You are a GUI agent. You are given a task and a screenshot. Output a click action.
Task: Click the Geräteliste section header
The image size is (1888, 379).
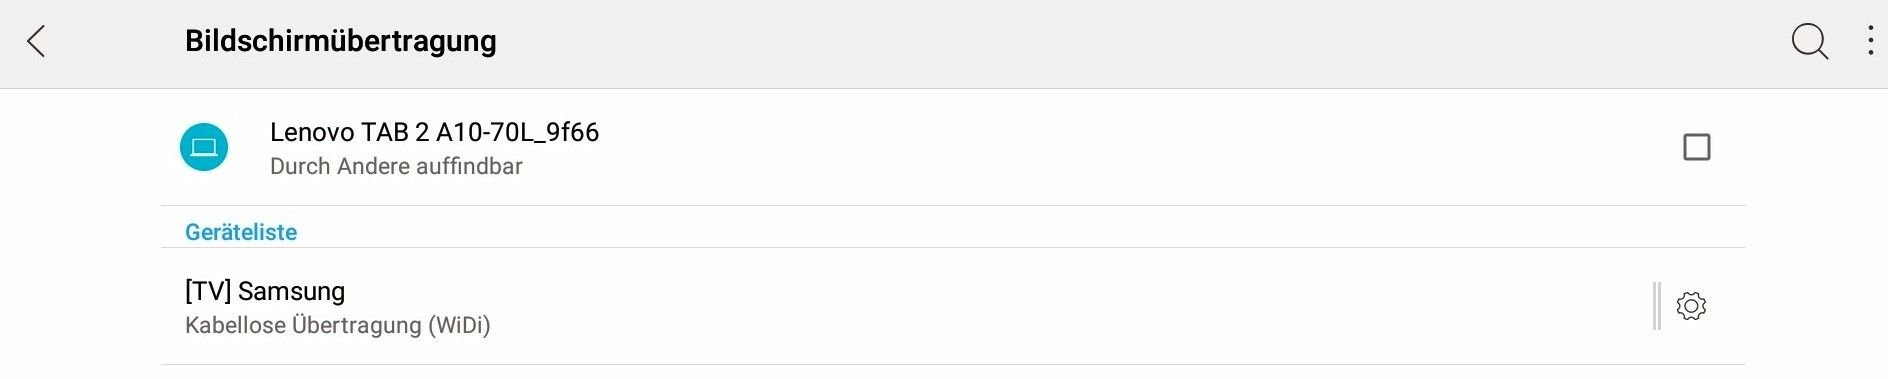coord(241,232)
